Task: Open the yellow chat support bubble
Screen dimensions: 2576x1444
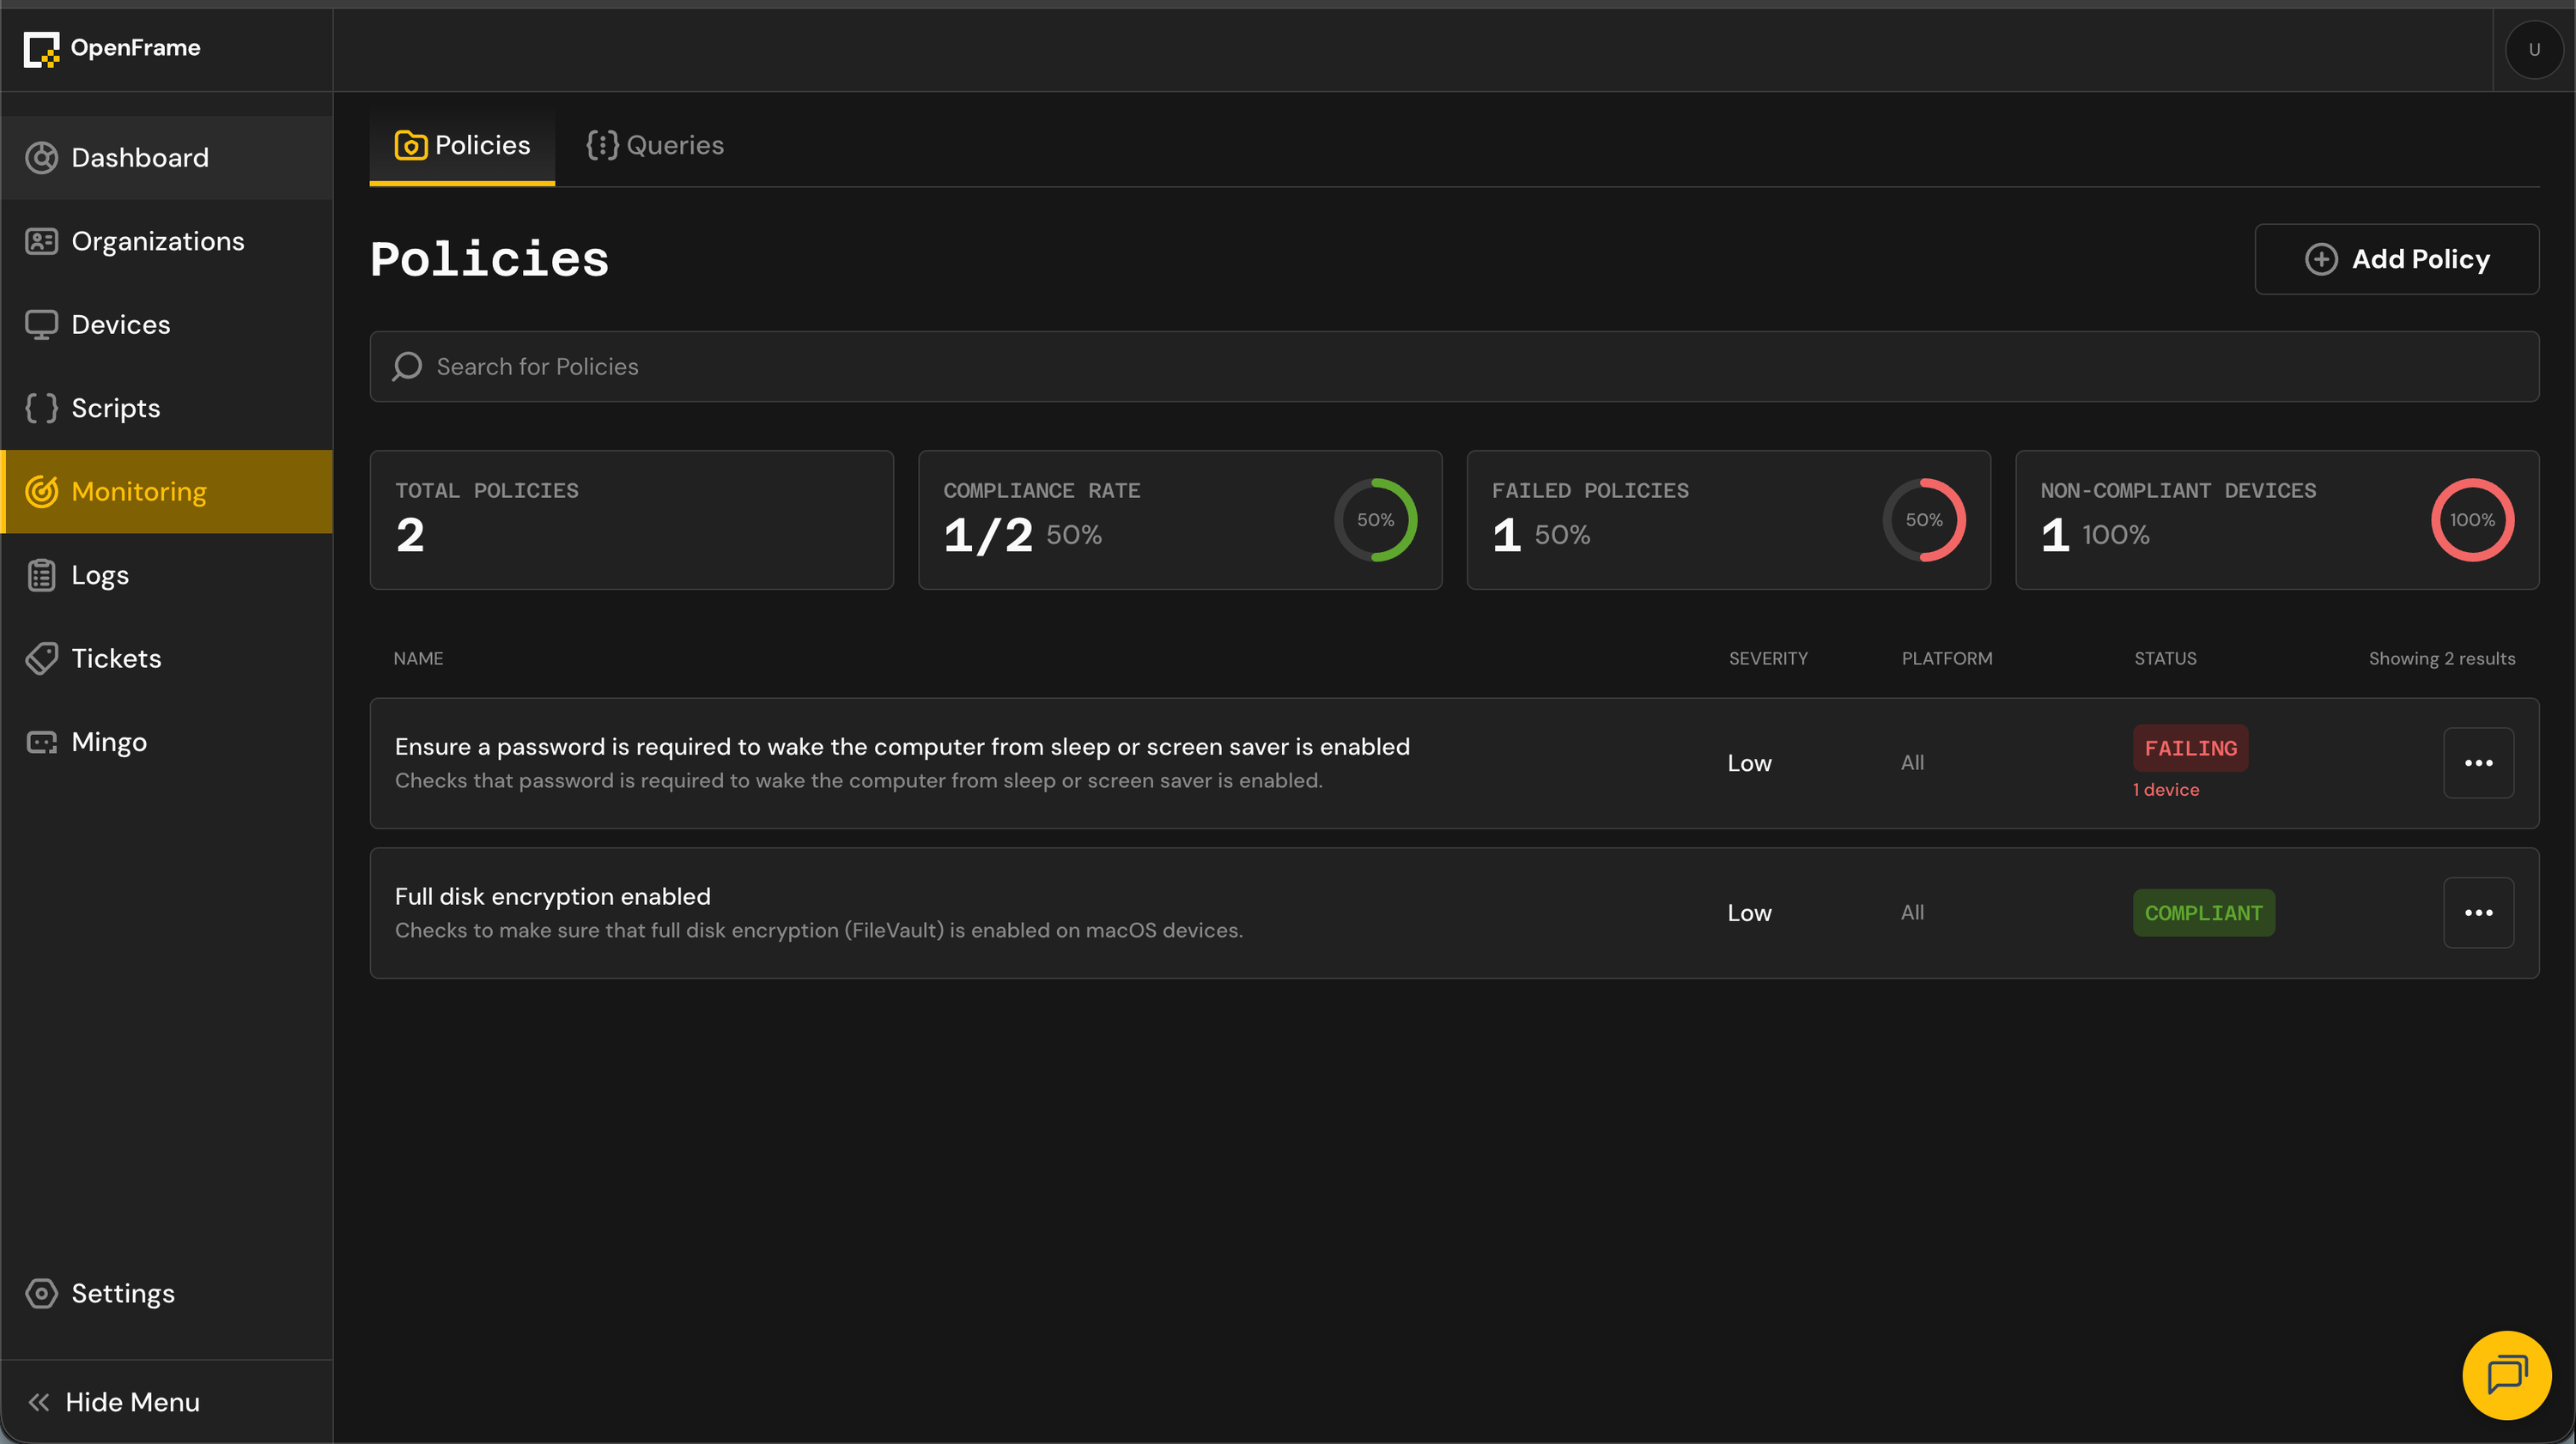Action: (2506, 1375)
